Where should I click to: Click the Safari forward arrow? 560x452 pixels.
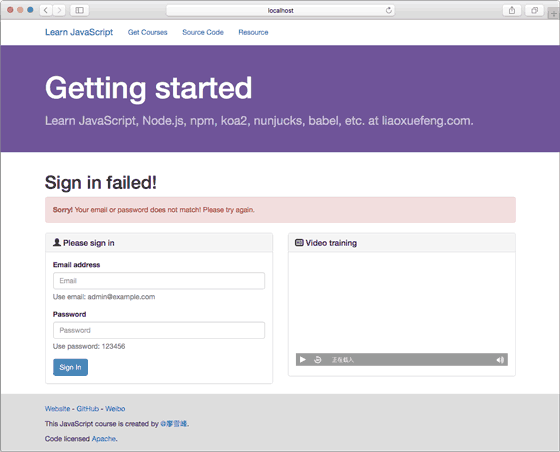[59, 10]
